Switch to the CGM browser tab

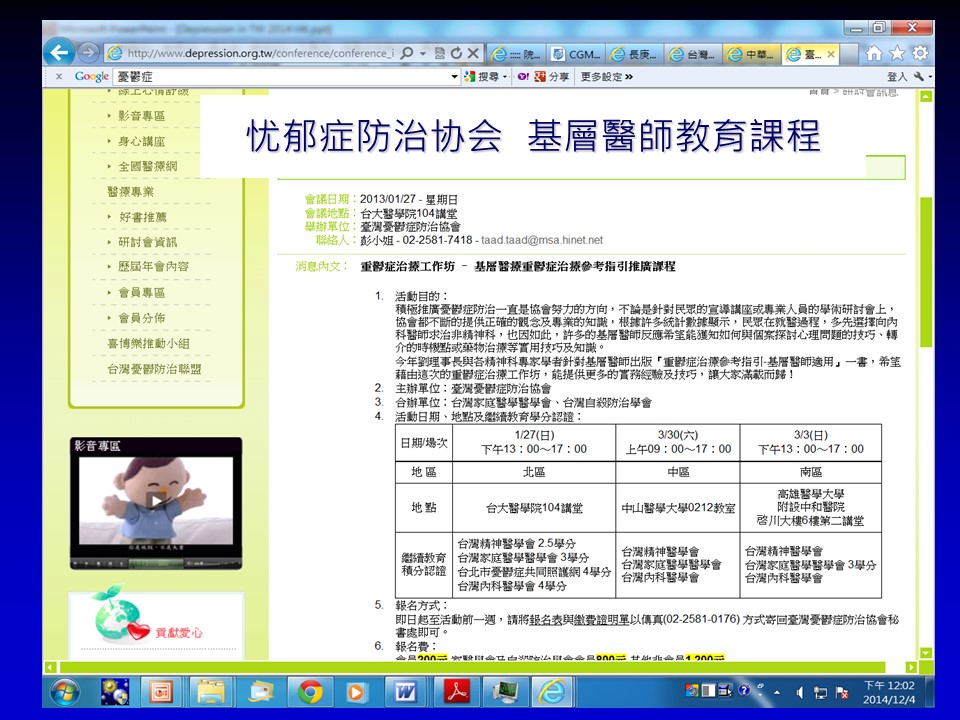pyautogui.click(x=576, y=54)
